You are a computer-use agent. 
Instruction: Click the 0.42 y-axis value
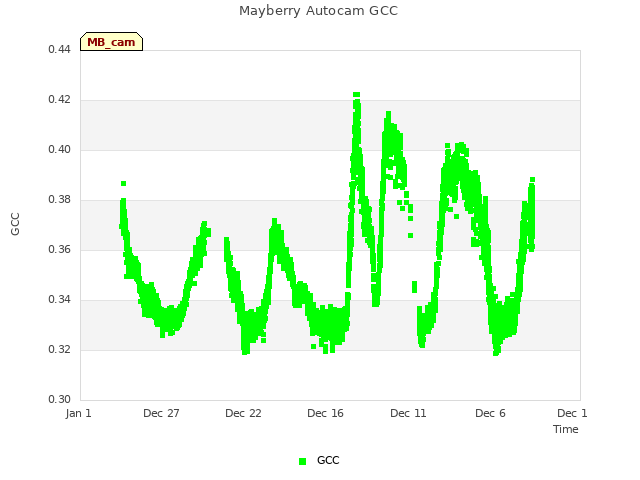60,100
